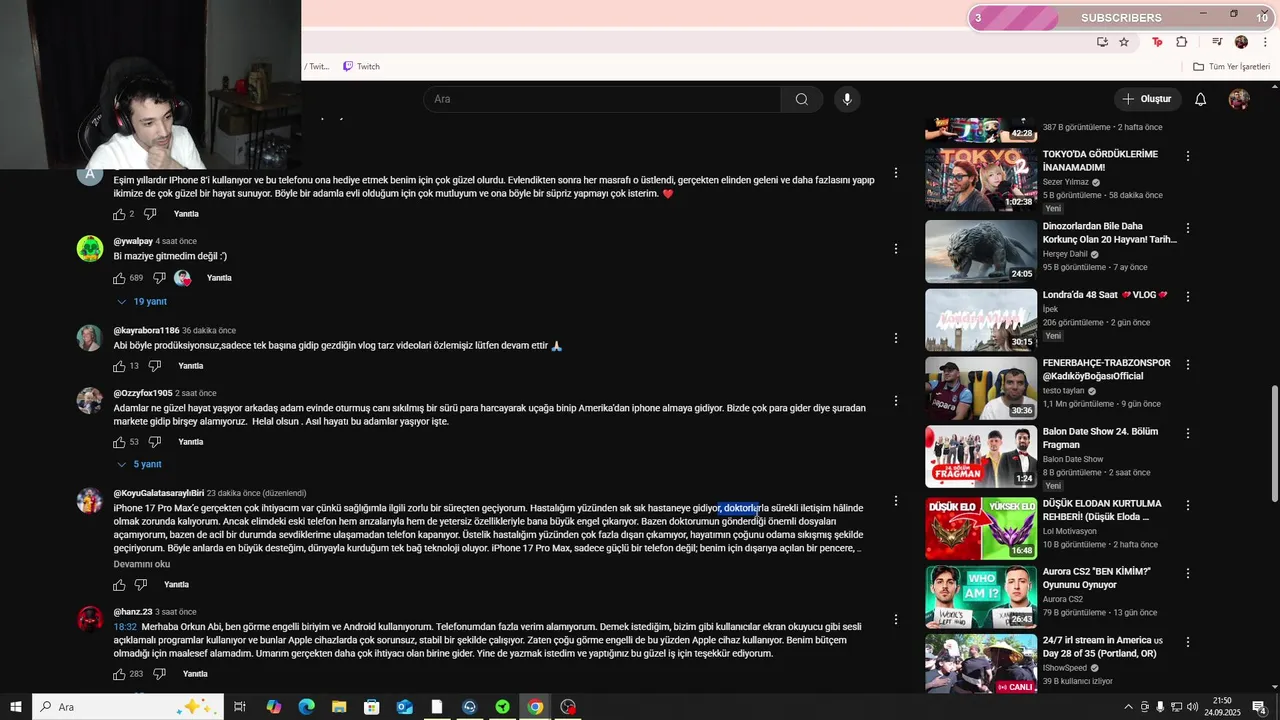
Task: Open the Chrome profile avatar
Action: [x=1241, y=42]
